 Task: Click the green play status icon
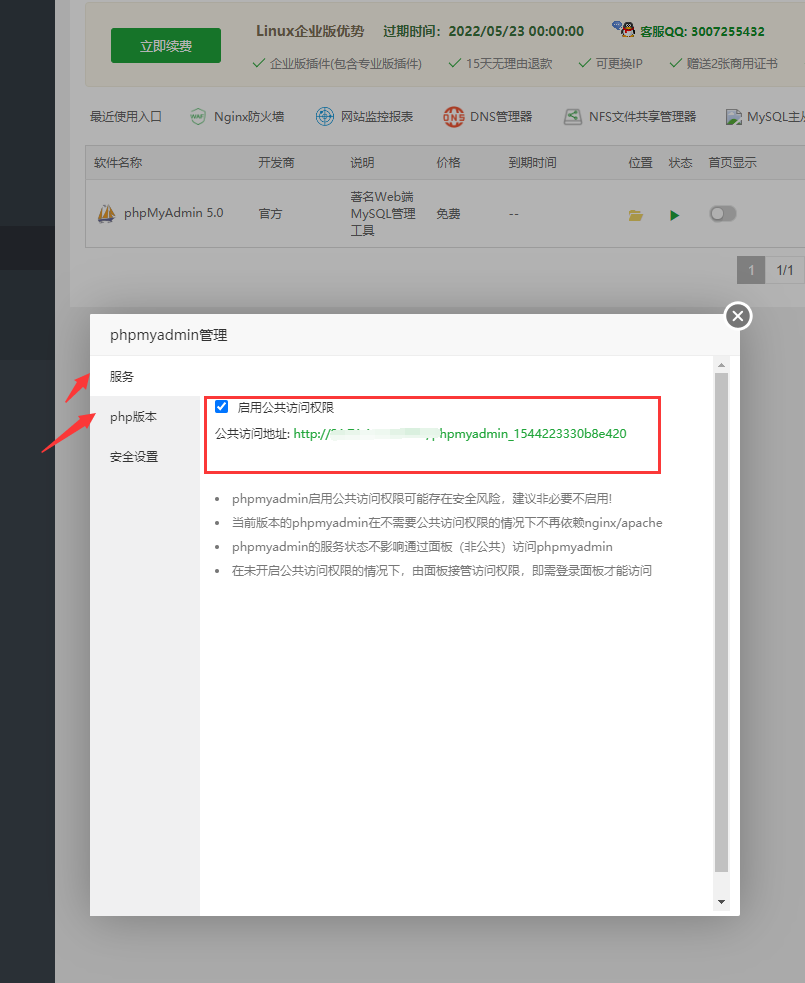click(x=675, y=216)
